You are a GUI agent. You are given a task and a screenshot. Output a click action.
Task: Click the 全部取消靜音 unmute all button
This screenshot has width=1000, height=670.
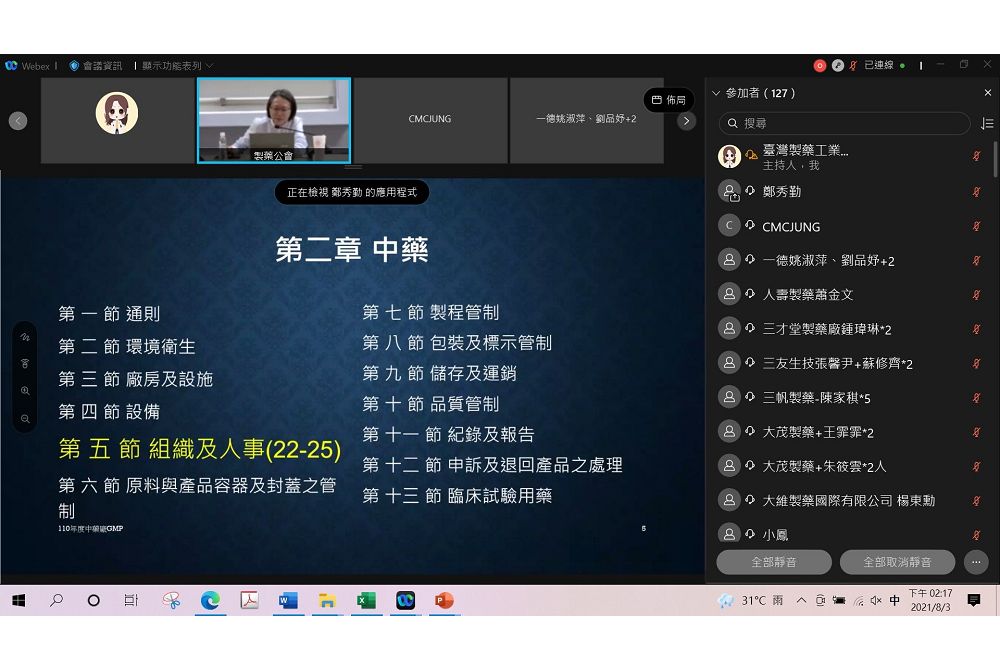pos(897,562)
